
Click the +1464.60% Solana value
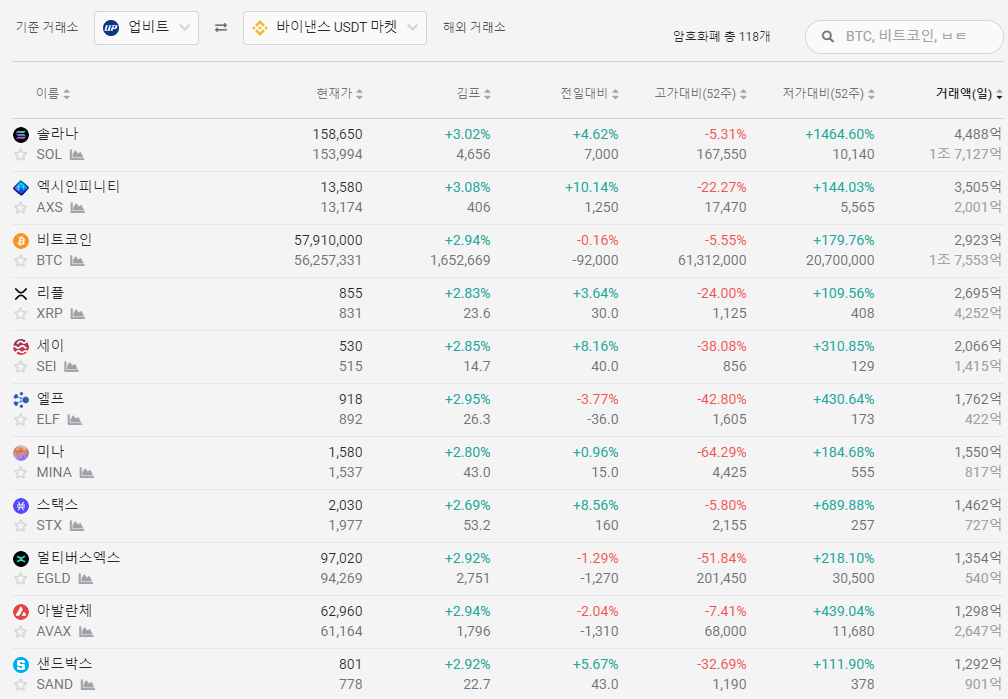840,134
